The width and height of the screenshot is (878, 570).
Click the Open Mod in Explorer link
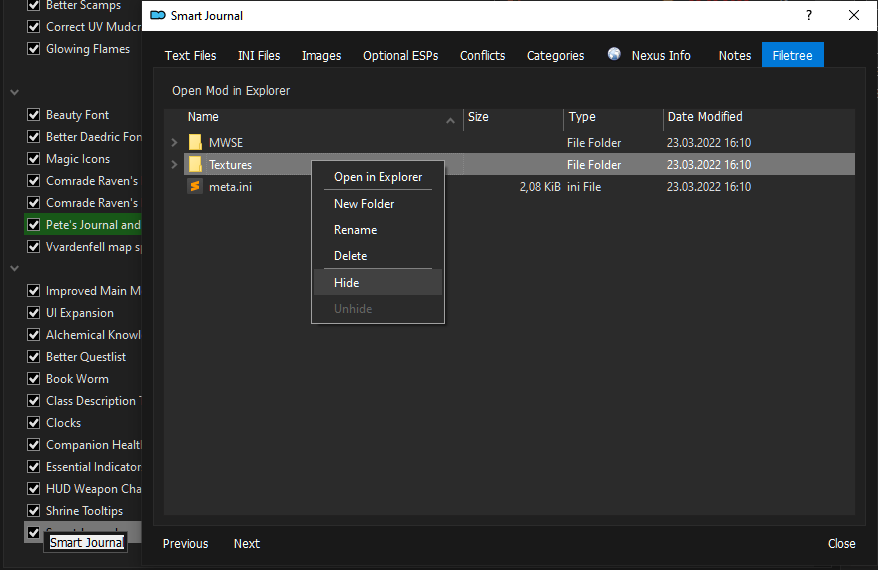point(231,91)
